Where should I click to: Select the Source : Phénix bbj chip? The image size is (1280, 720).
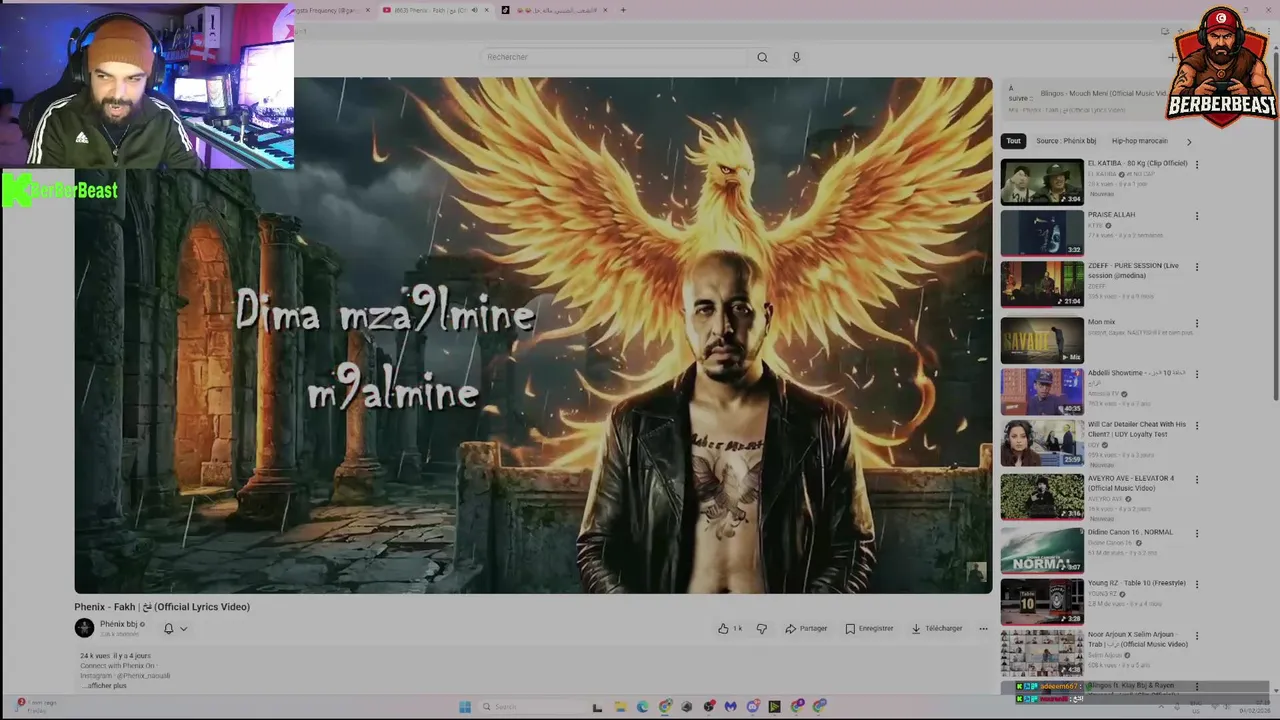[x=1066, y=141]
